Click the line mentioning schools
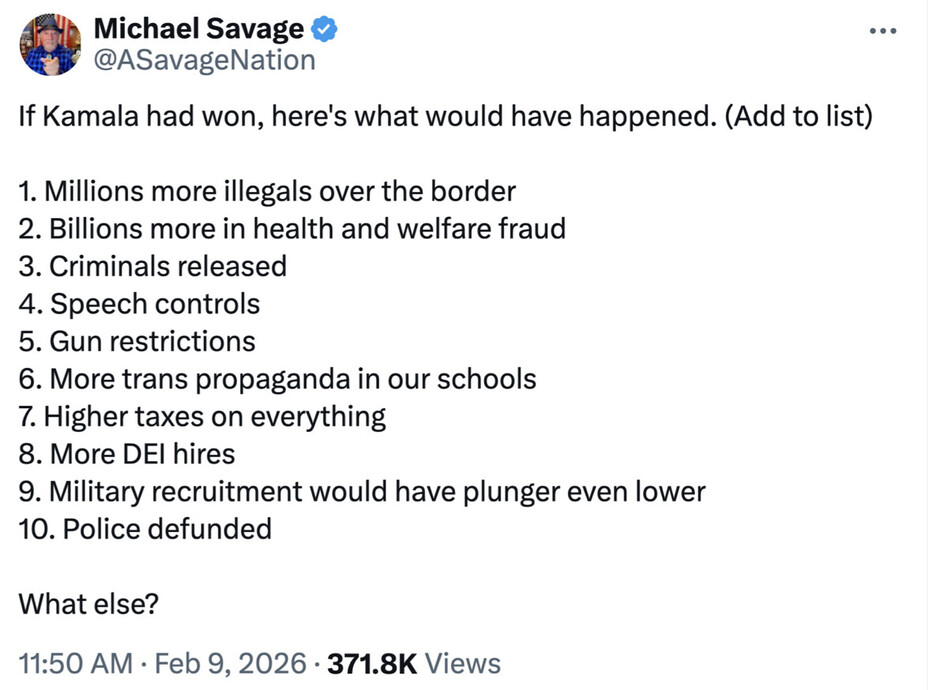The width and height of the screenshot is (928, 690). [278, 379]
